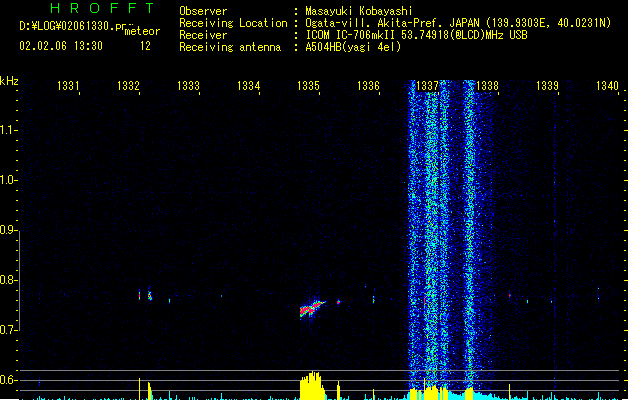
Task: Click time axis marker 1337
Action: pos(428,86)
